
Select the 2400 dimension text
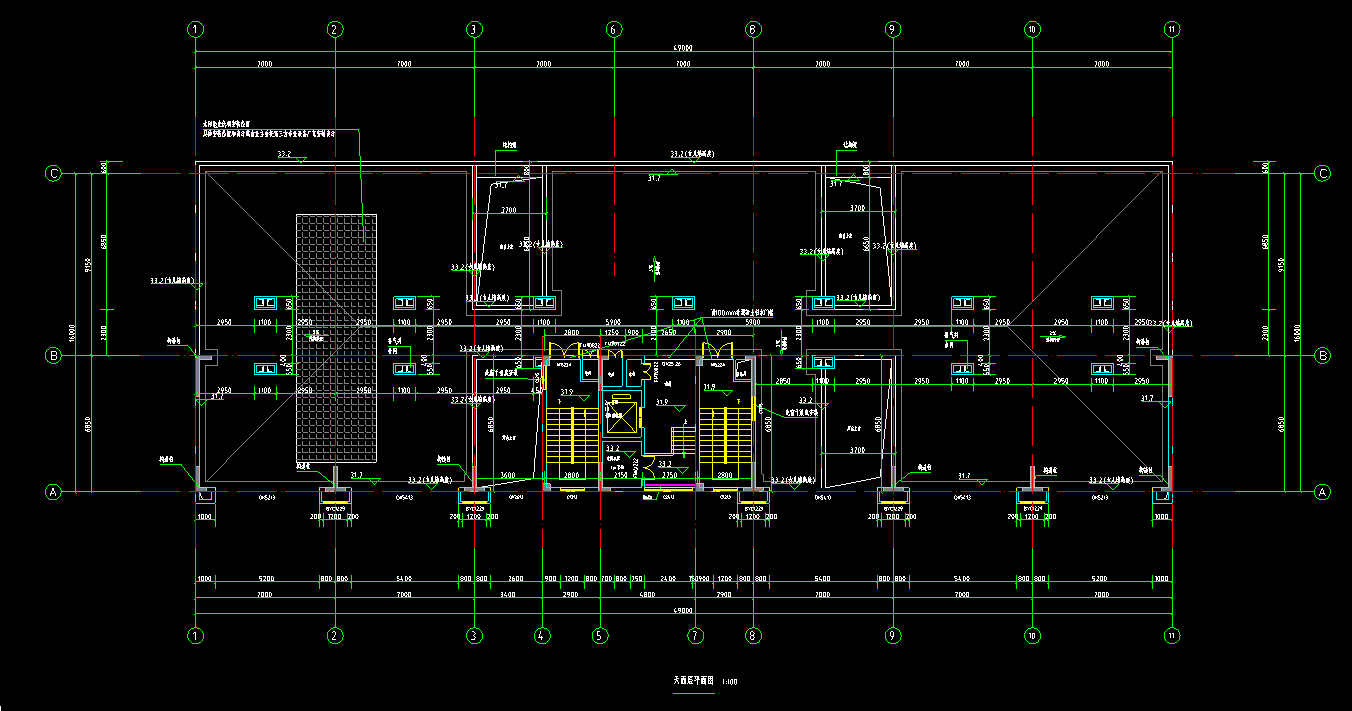coord(668,579)
